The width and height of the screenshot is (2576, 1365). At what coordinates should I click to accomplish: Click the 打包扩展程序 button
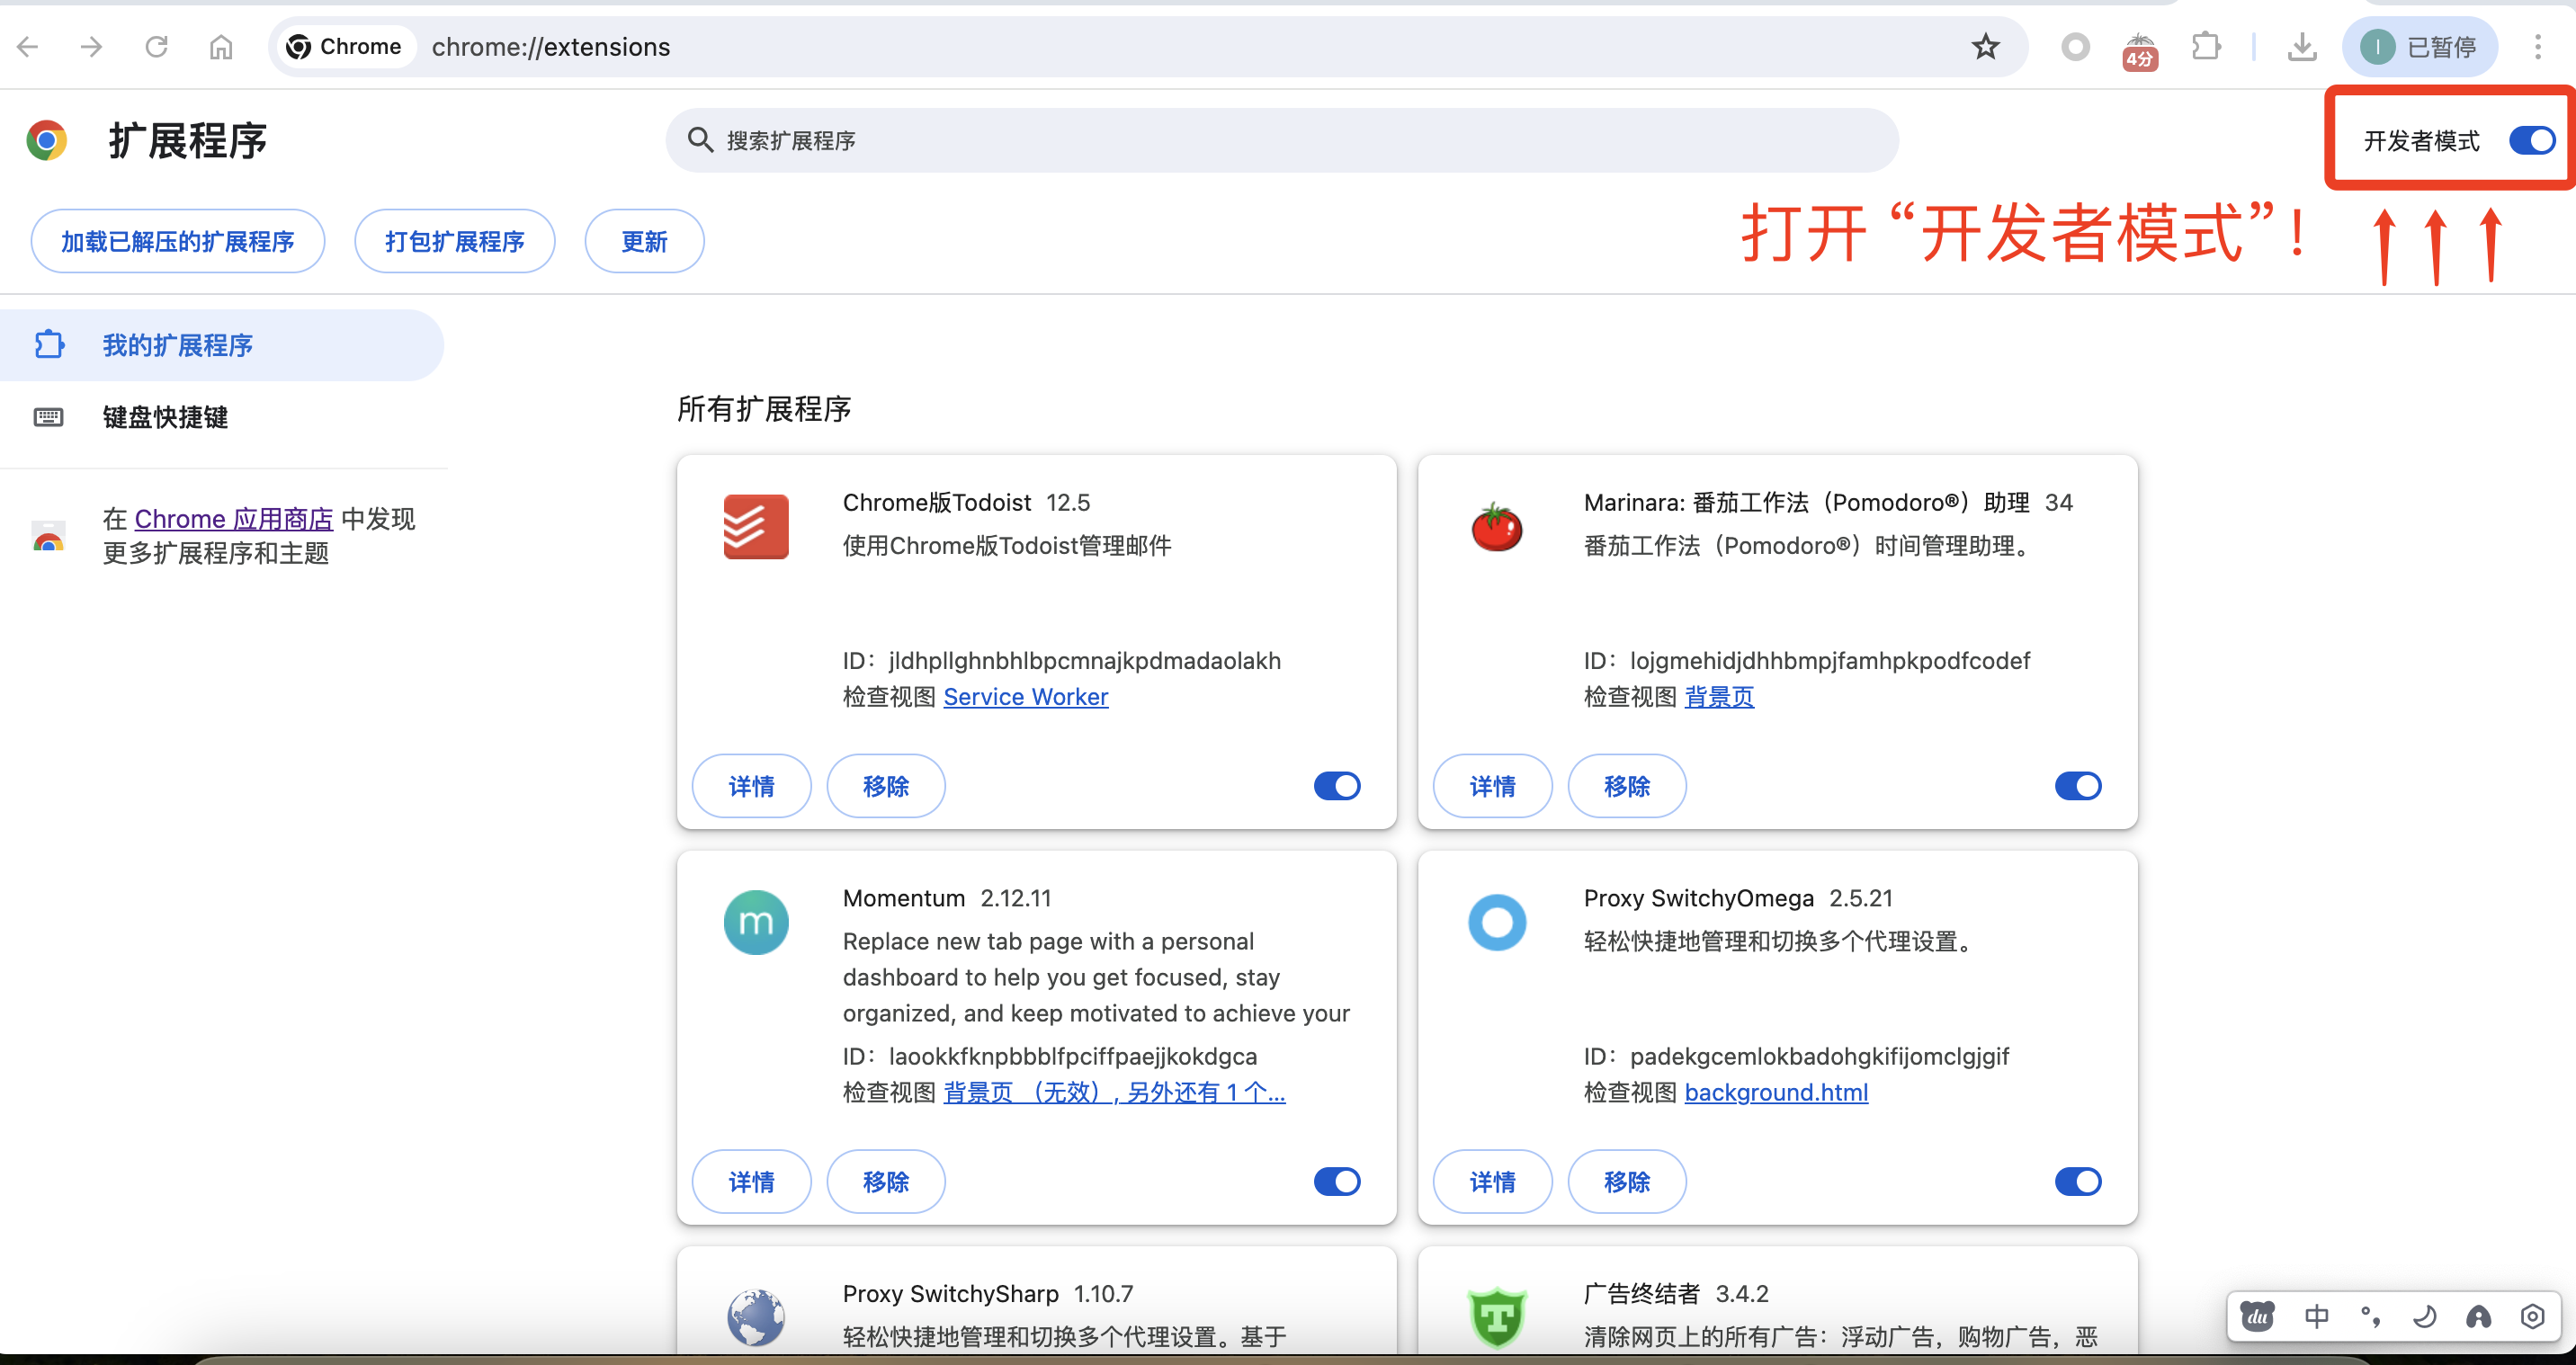[x=455, y=241]
